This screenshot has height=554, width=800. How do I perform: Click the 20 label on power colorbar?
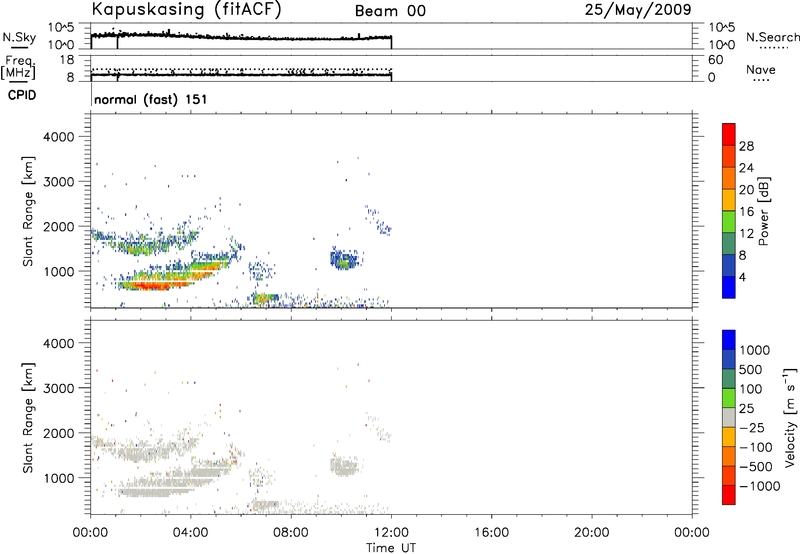pos(746,190)
